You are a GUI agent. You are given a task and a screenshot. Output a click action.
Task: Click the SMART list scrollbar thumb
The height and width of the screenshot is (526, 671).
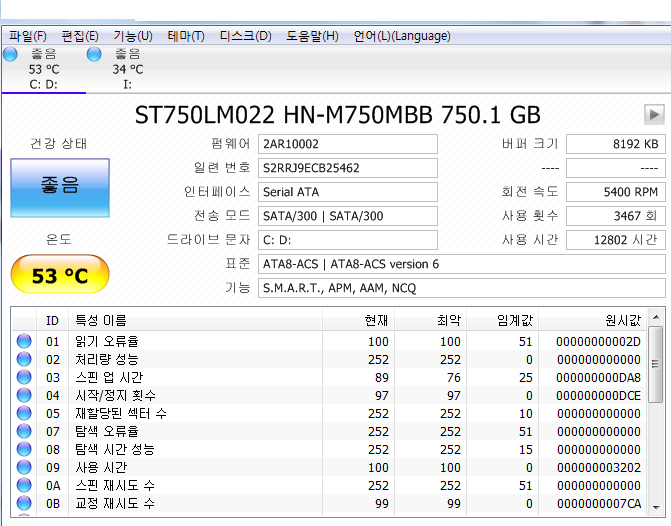(656, 364)
